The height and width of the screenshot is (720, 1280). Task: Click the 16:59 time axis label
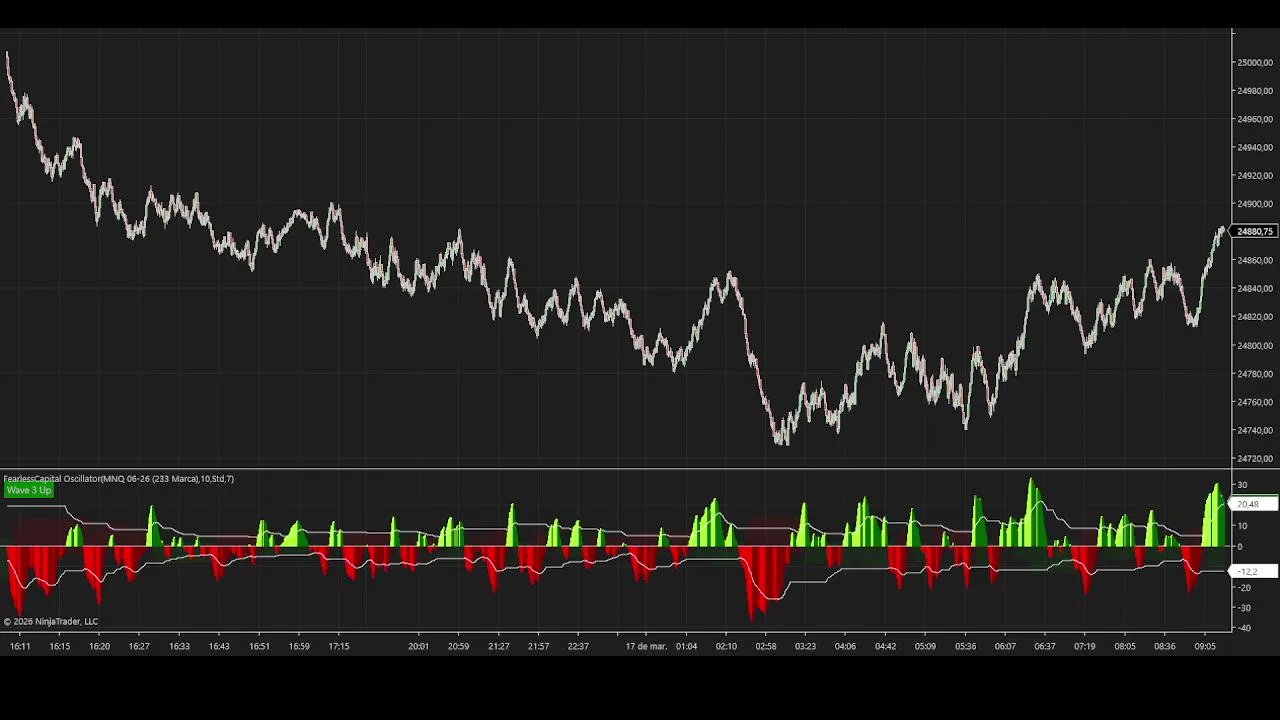pyautogui.click(x=299, y=647)
